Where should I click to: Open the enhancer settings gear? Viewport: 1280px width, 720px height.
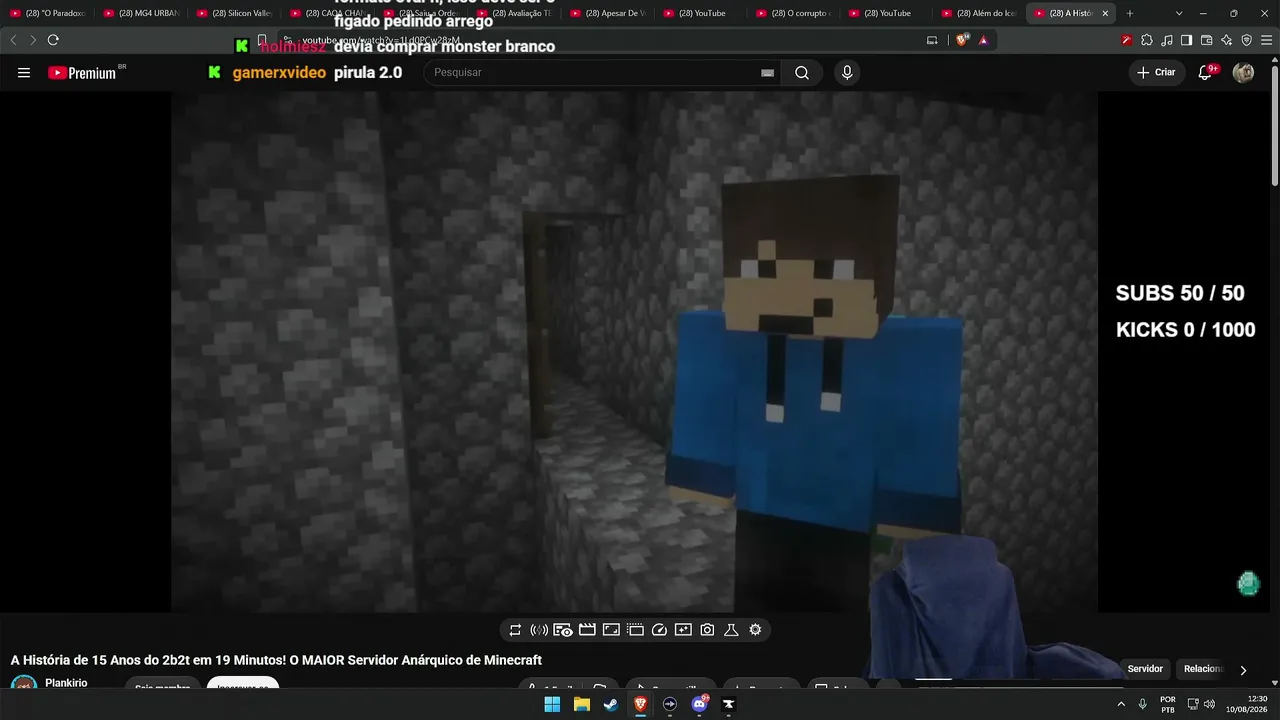tap(755, 630)
